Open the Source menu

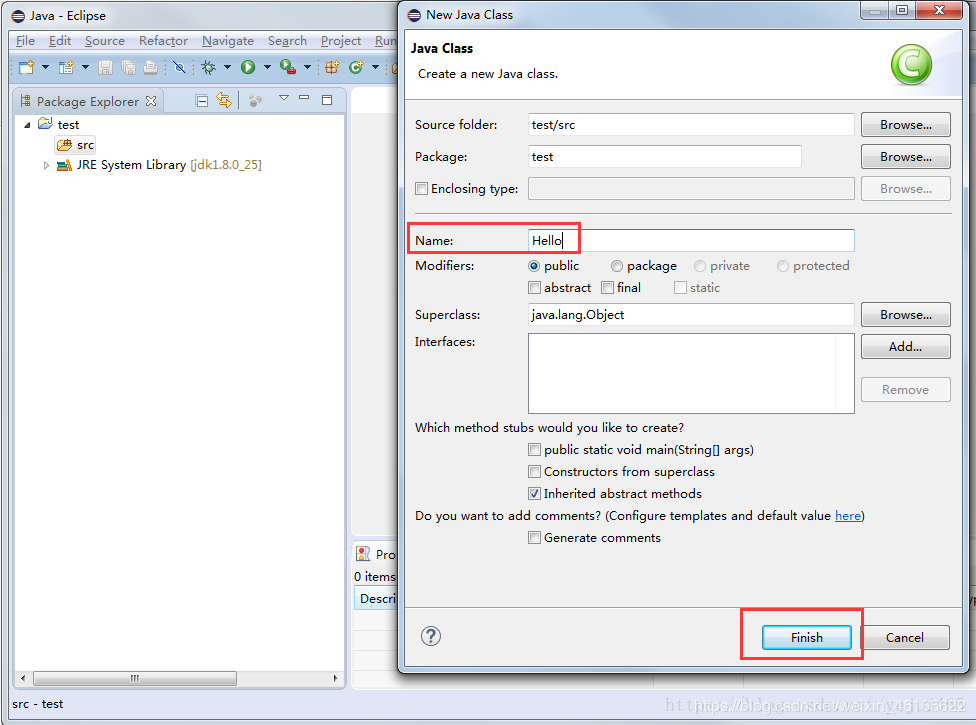pos(105,40)
